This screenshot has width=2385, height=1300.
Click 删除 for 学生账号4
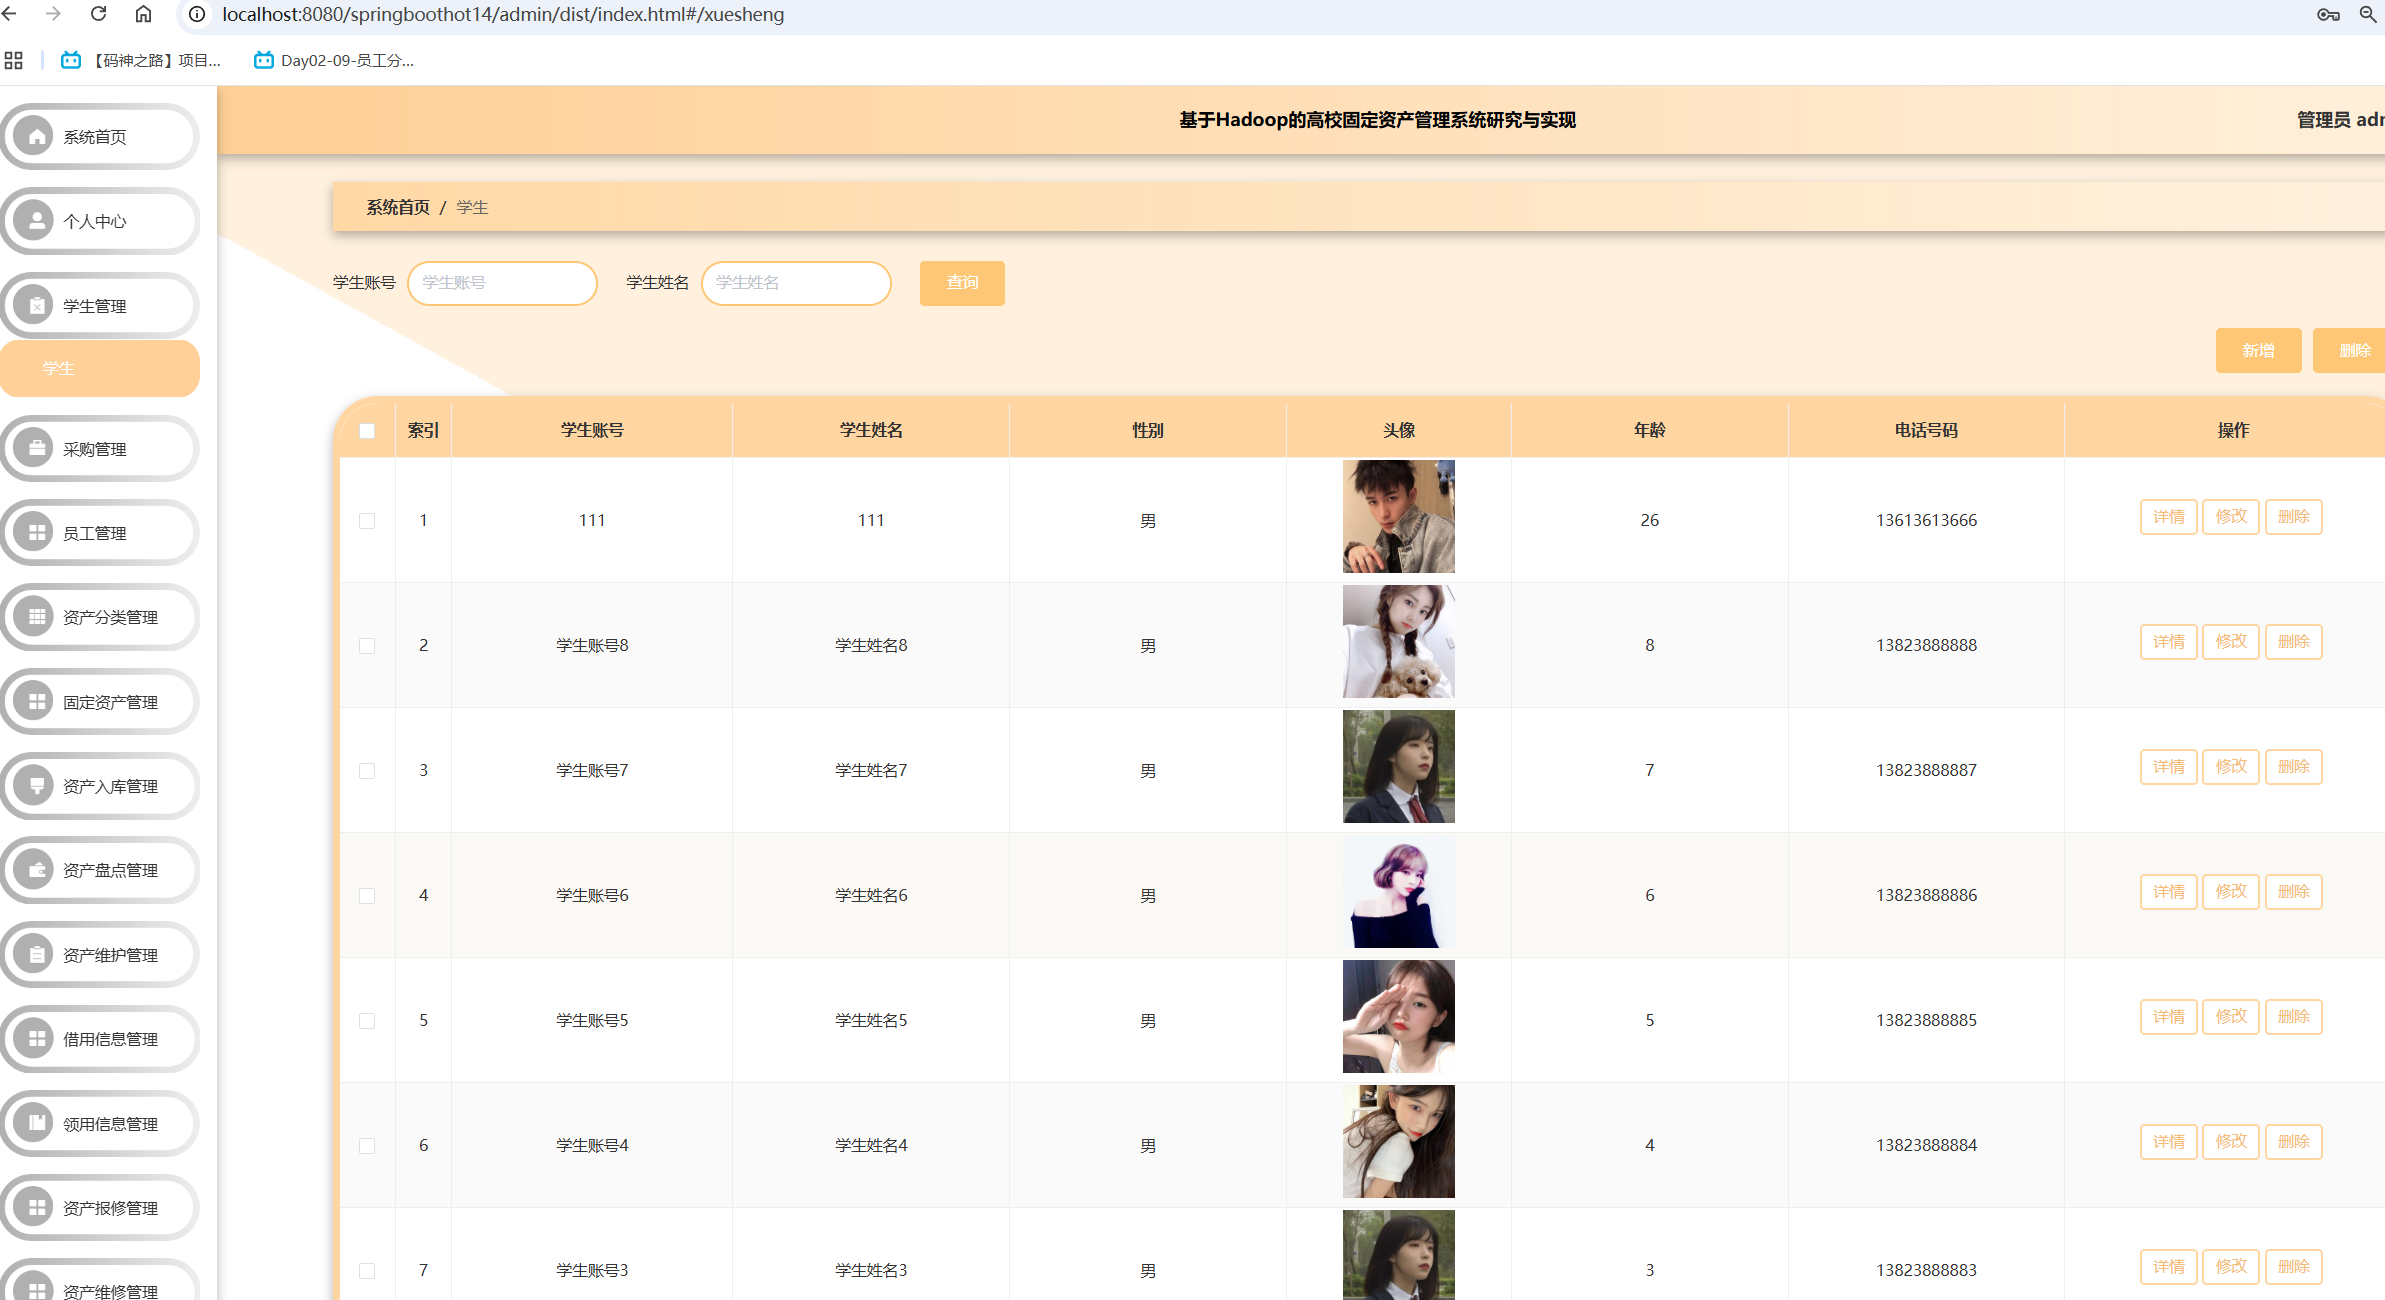click(x=2293, y=1142)
